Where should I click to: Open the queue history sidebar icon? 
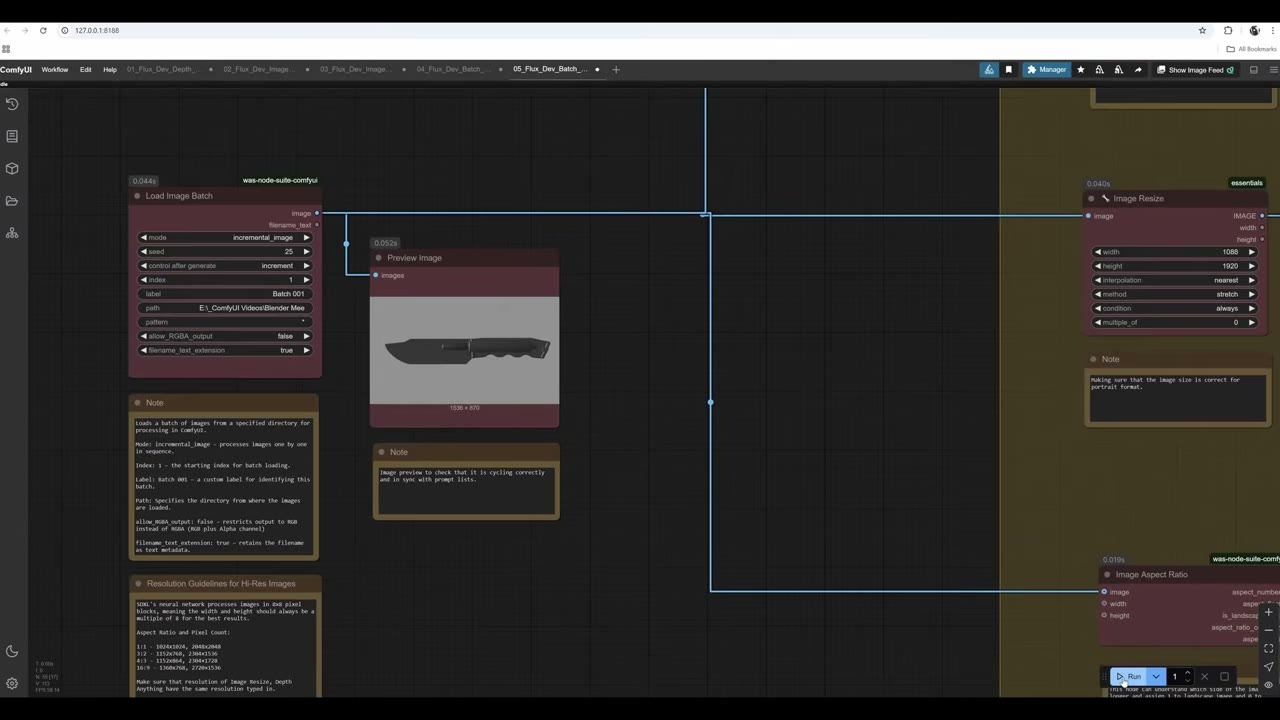pos(12,104)
